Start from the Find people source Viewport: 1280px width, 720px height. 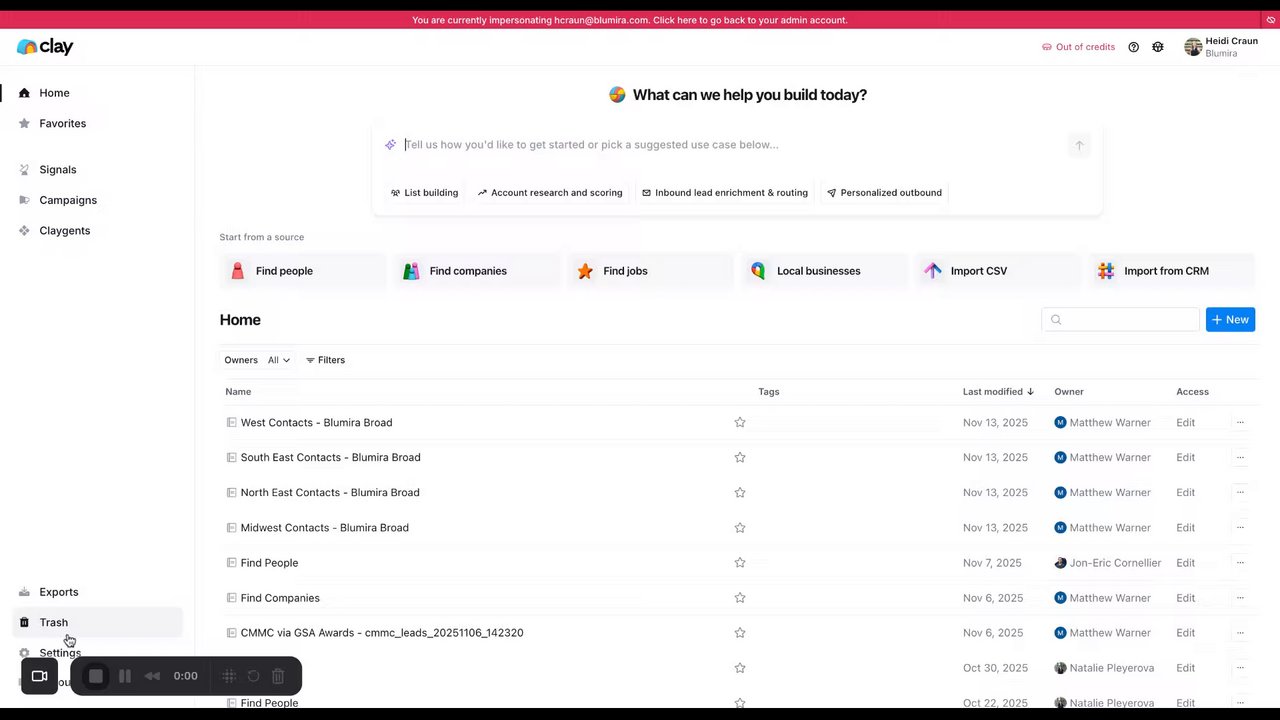[x=302, y=271]
